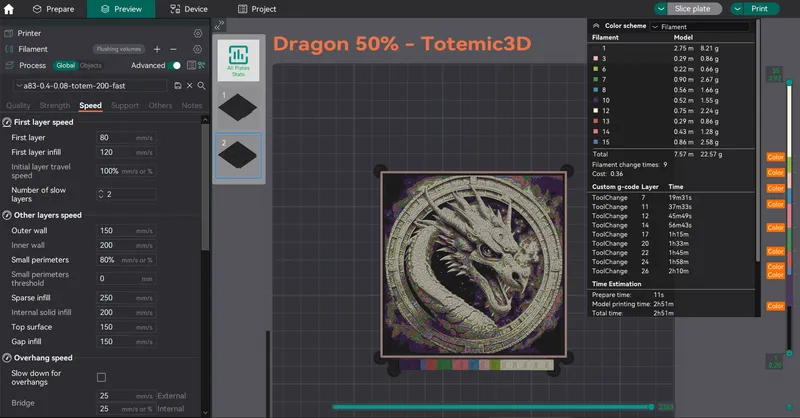Open the Printer settings gear
This screenshot has width=800, height=418.
tap(198, 33)
